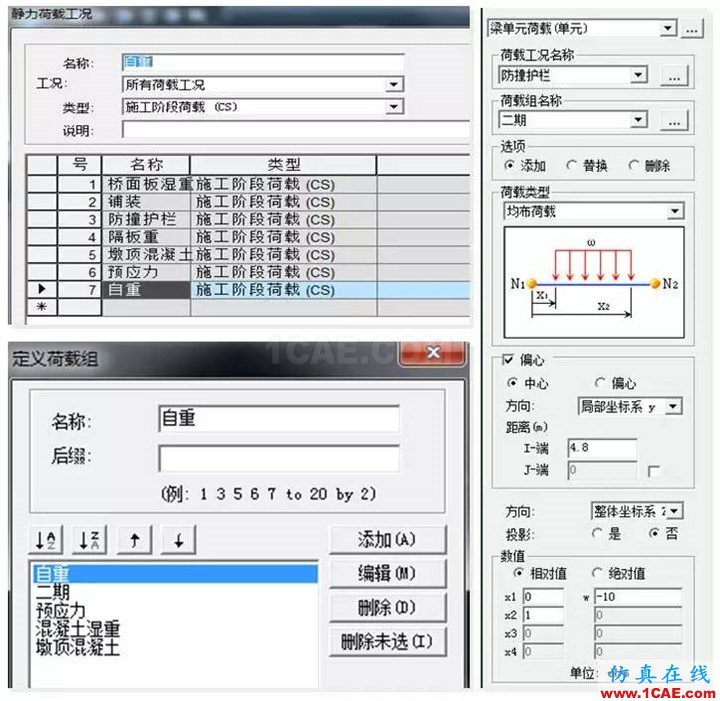The width and height of the screenshot is (720, 701).
Task: Select 二期 in load group list
Action: pos(53,592)
